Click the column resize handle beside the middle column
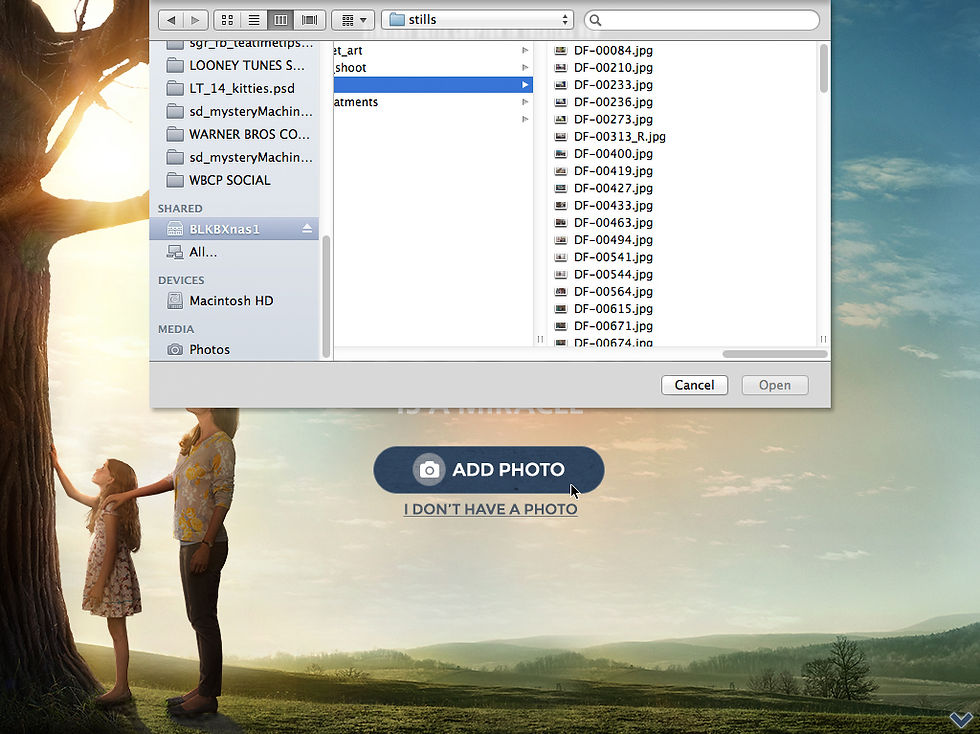The image size is (980, 734). [540, 339]
